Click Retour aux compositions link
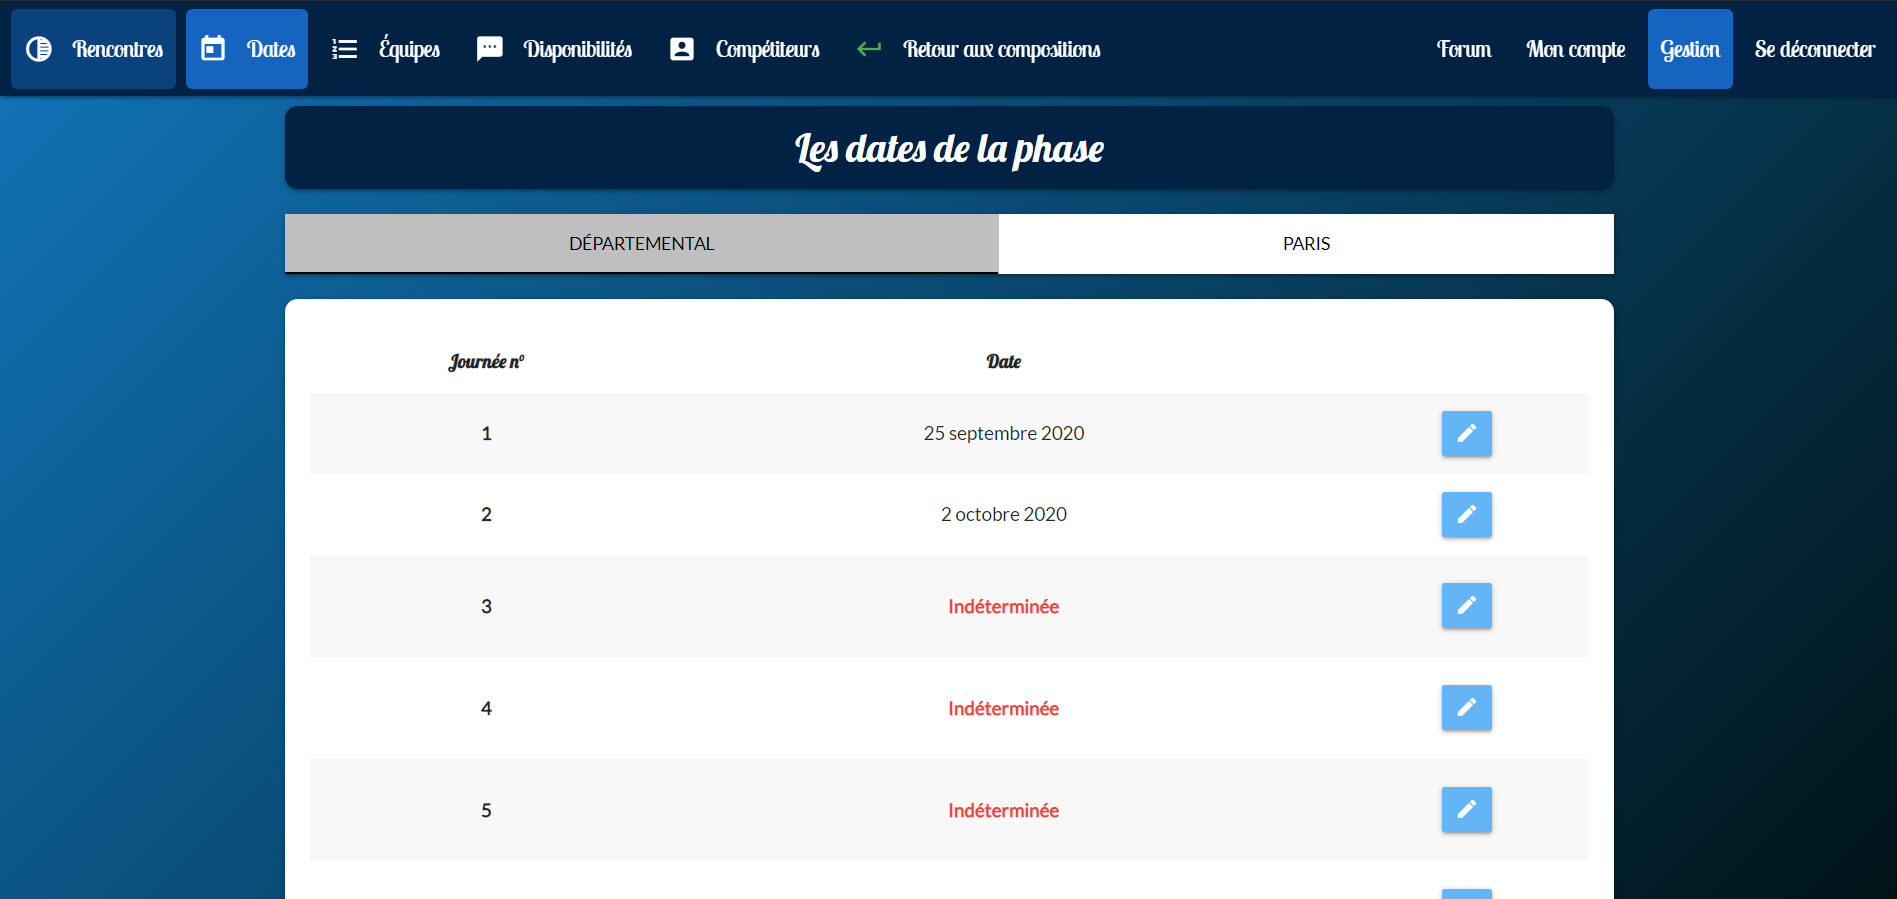This screenshot has height=899, width=1897. (978, 49)
